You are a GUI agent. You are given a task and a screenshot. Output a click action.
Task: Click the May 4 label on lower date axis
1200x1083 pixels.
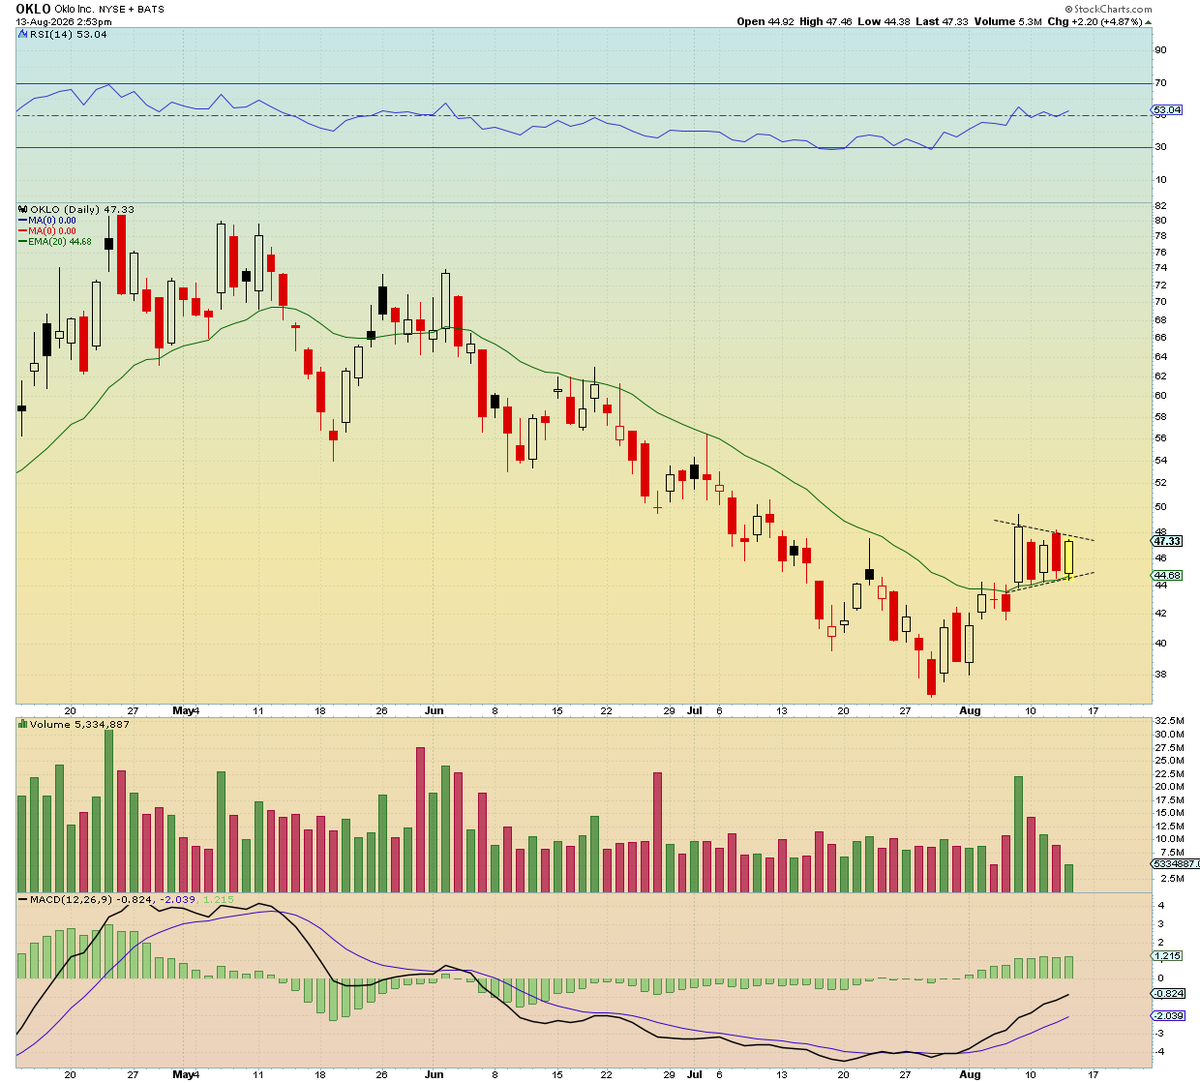point(185,1075)
